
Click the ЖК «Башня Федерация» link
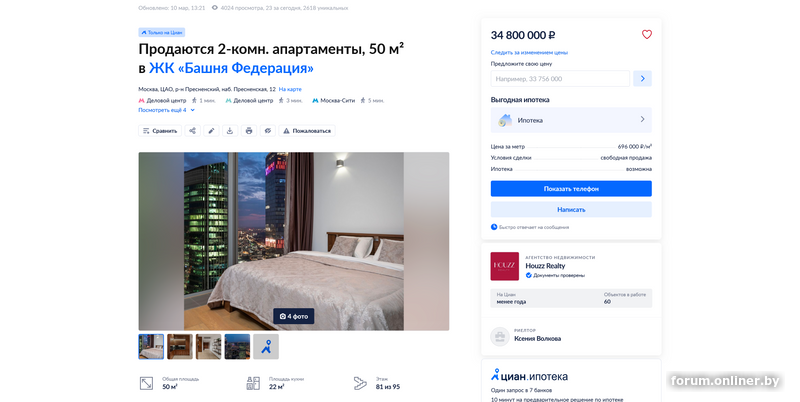[x=231, y=68]
